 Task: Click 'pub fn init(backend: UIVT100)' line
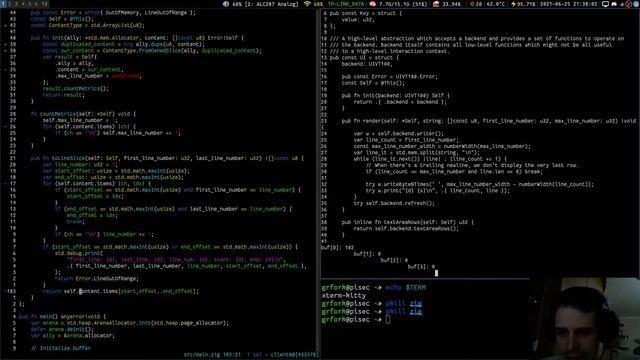(x=396, y=96)
